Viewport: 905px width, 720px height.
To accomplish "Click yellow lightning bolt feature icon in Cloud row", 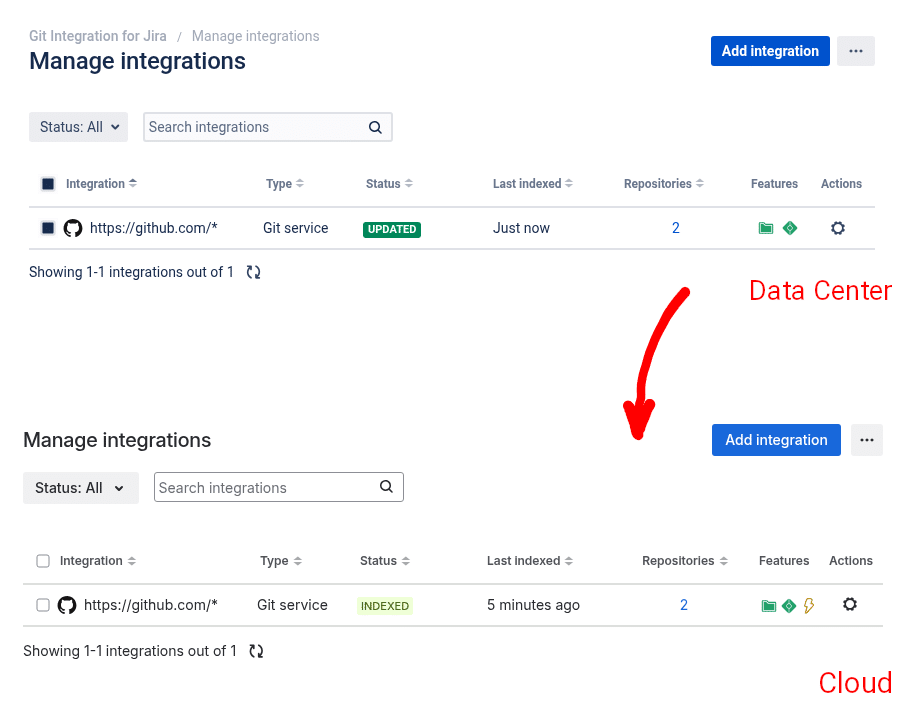I will [x=809, y=606].
